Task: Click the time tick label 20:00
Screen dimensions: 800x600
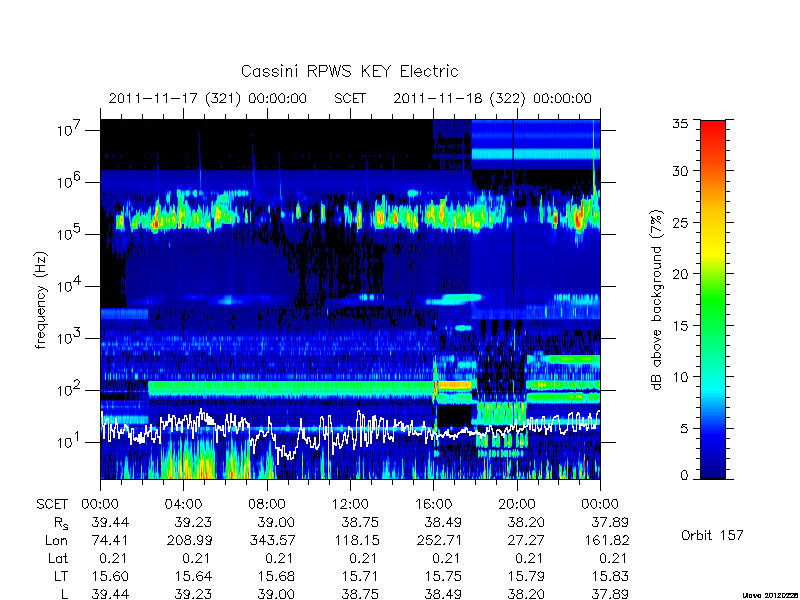Action: pos(516,505)
